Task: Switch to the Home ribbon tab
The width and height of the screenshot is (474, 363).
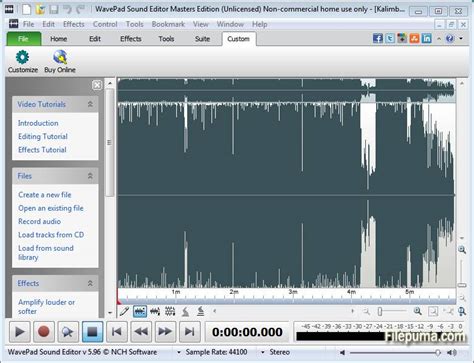Action: pyautogui.click(x=59, y=39)
